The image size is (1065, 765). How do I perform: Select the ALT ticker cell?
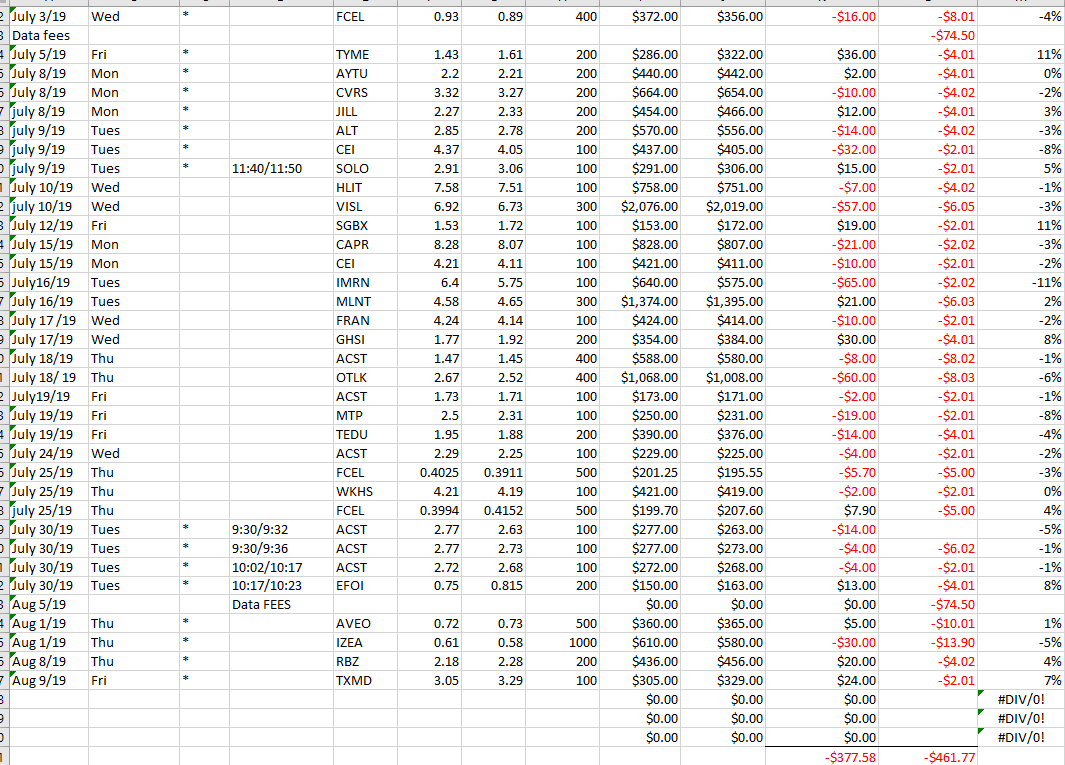[x=365, y=130]
